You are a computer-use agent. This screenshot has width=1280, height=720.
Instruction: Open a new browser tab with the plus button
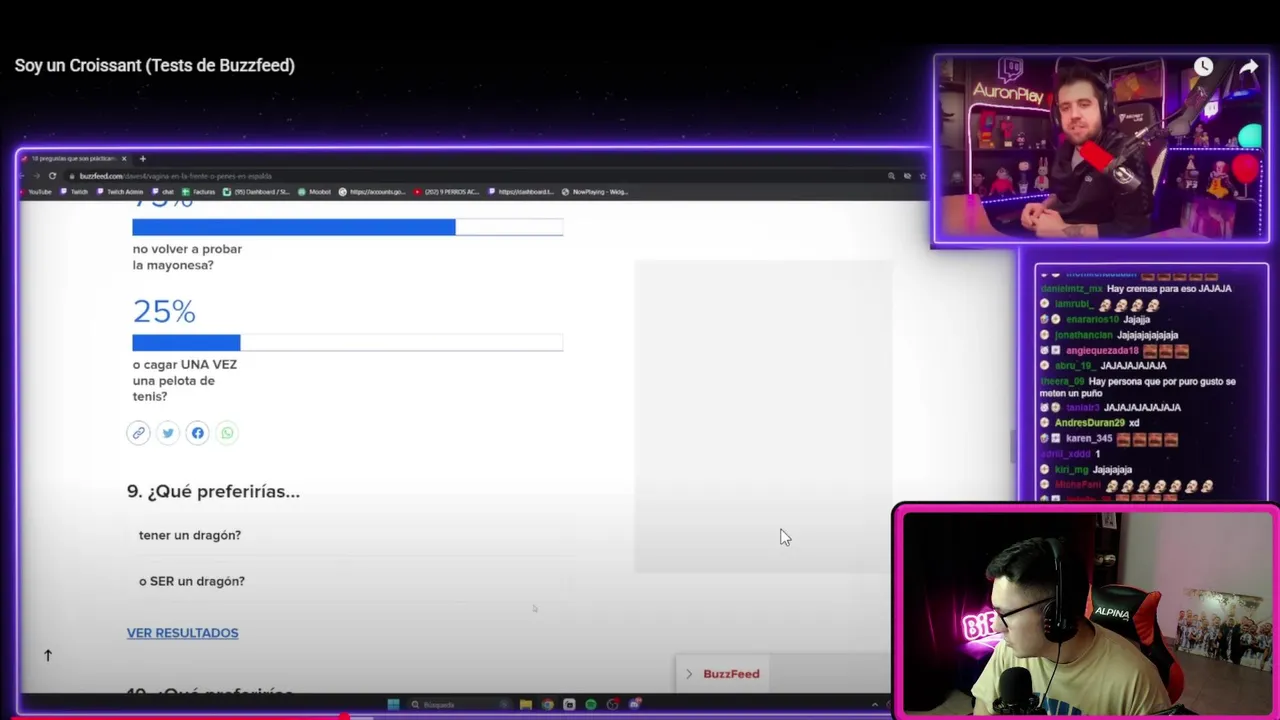click(x=142, y=159)
